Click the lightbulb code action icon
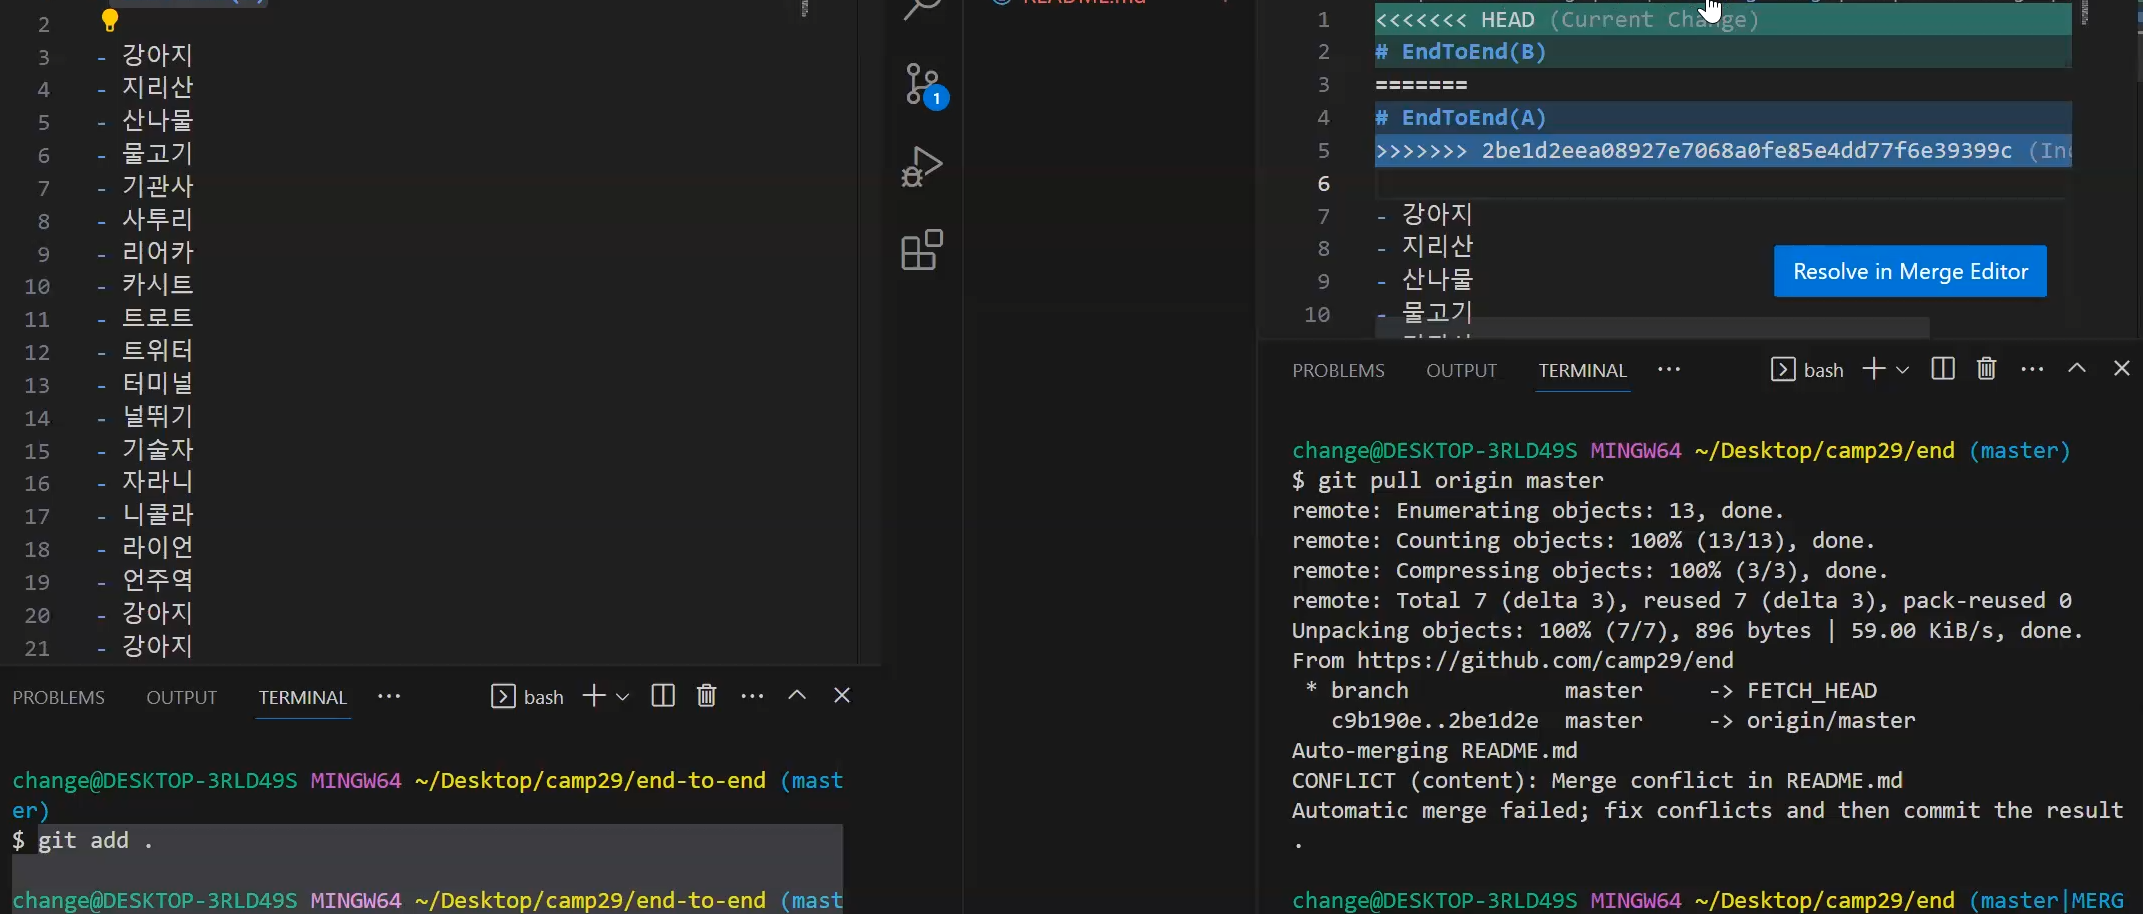Image resolution: width=2143 pixels, height=914 pixels. 110,20
